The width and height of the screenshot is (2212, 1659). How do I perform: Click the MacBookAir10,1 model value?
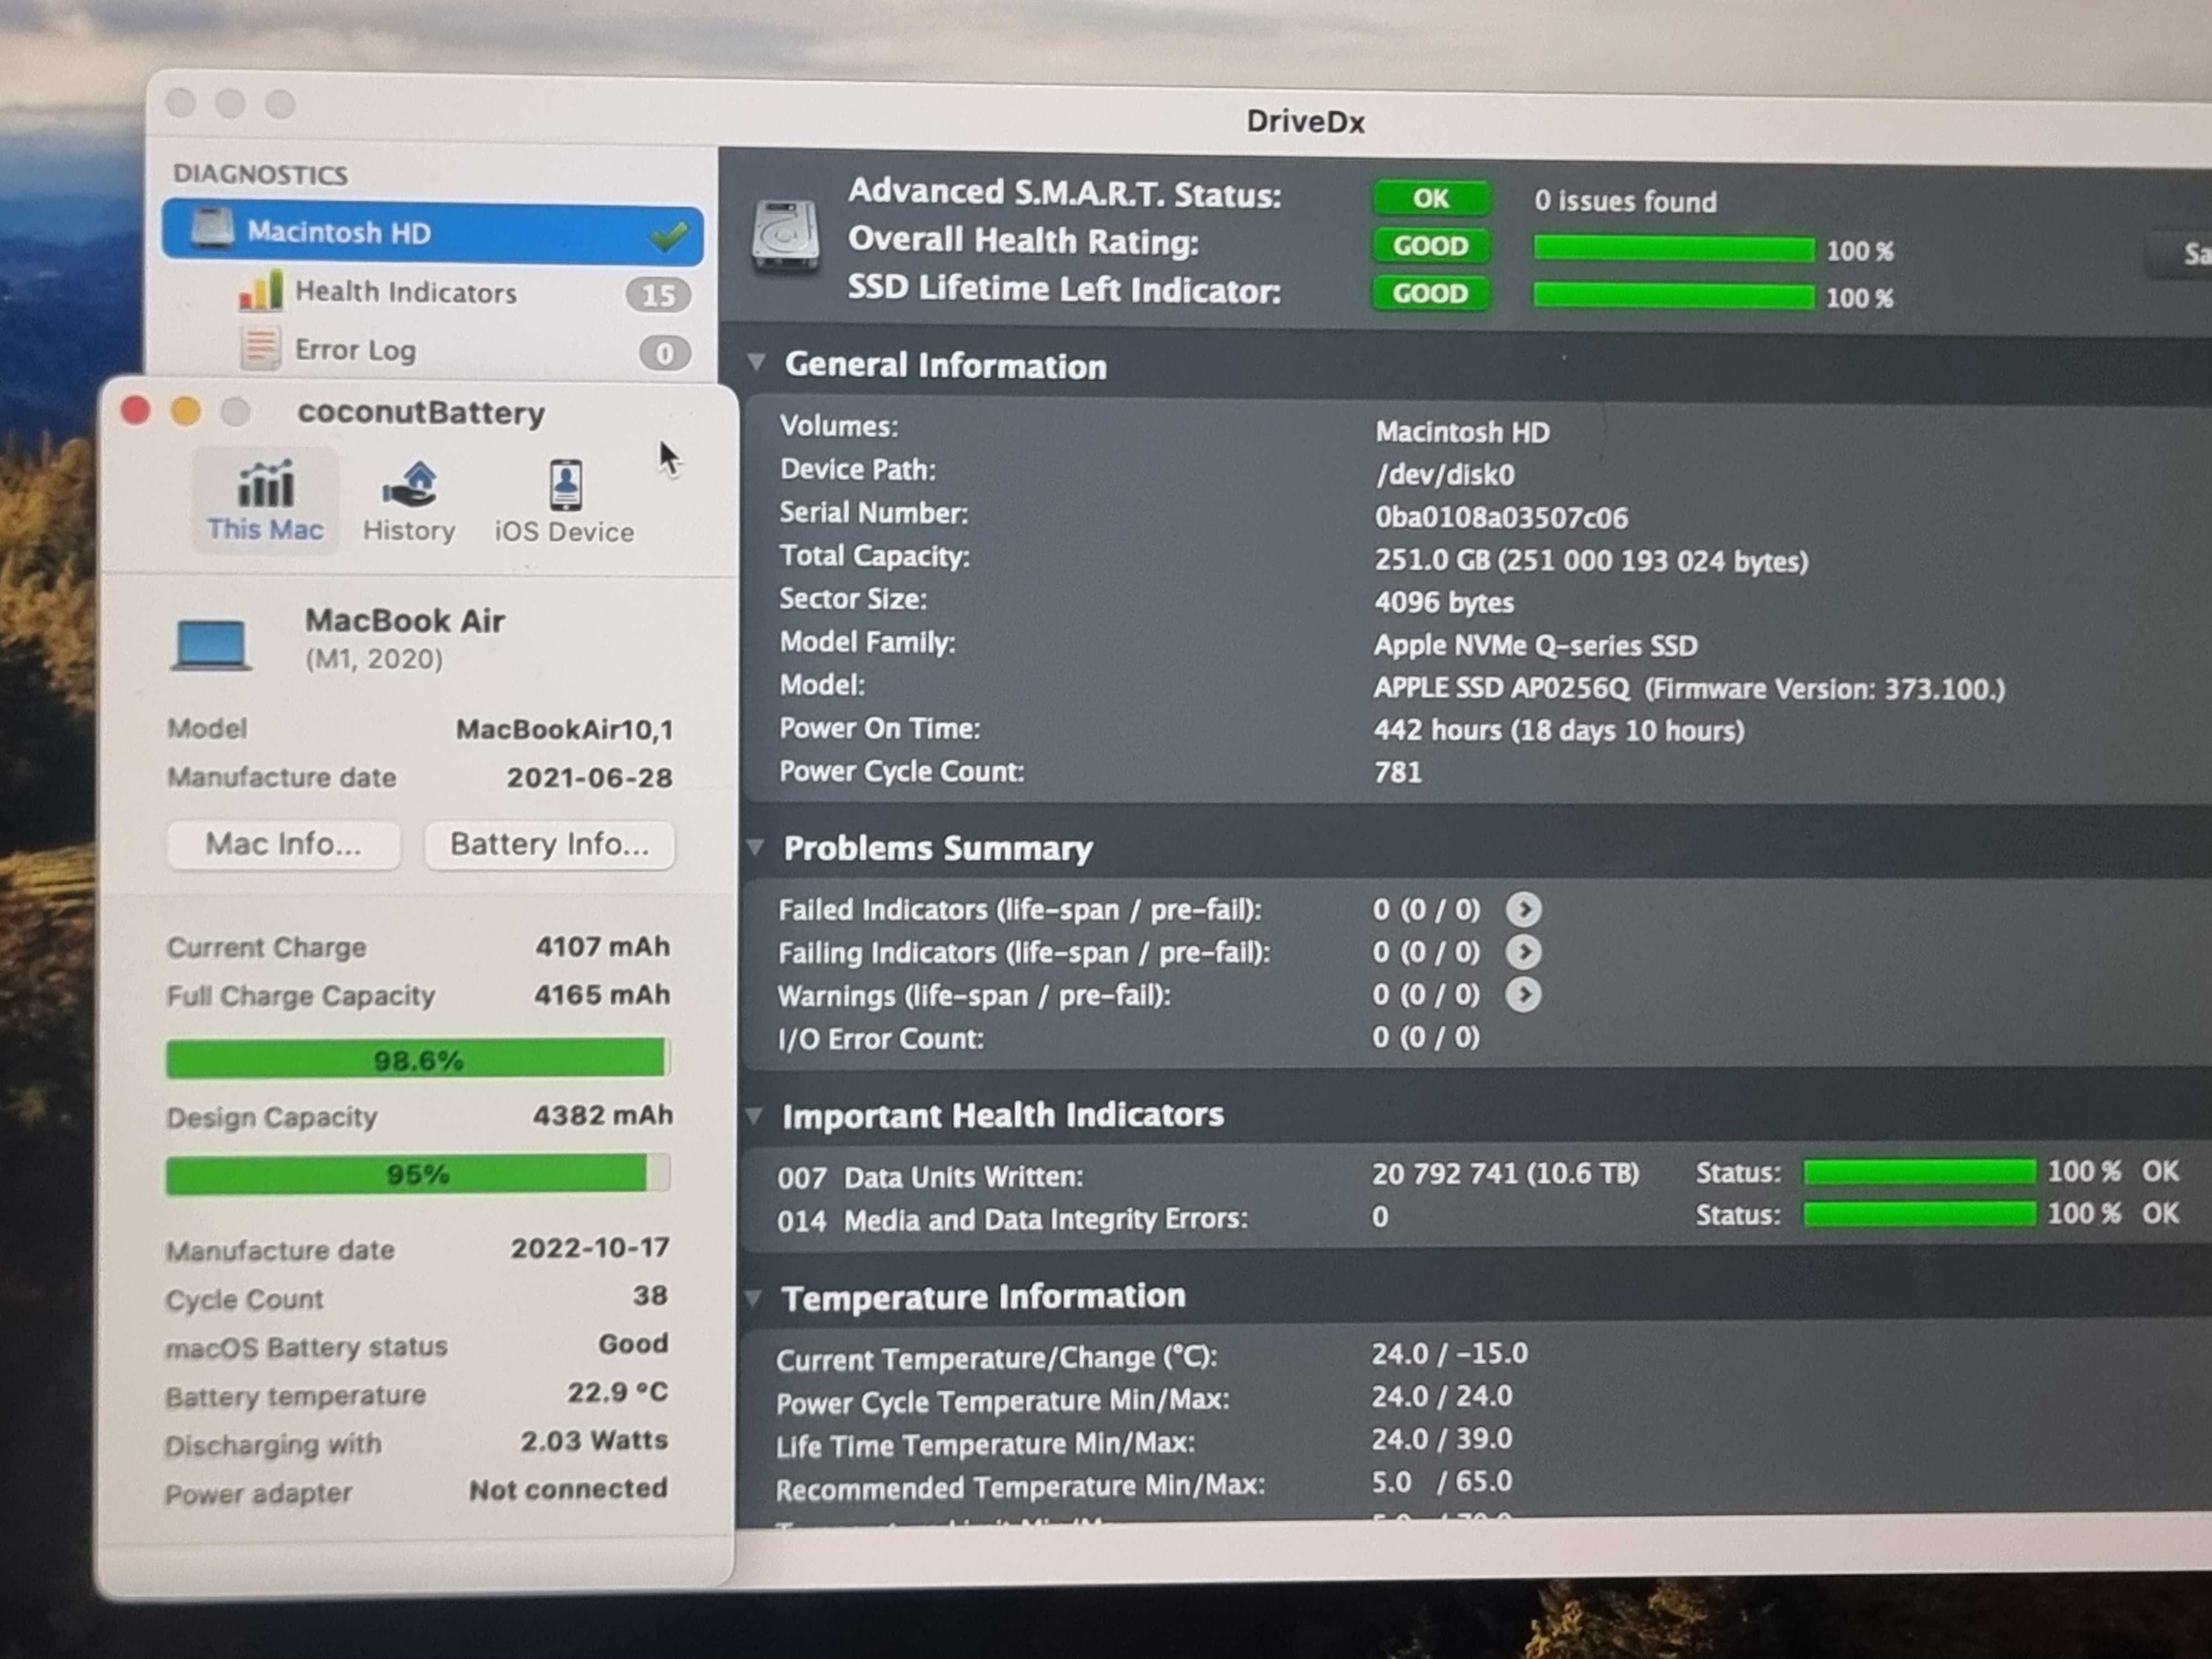564,730
